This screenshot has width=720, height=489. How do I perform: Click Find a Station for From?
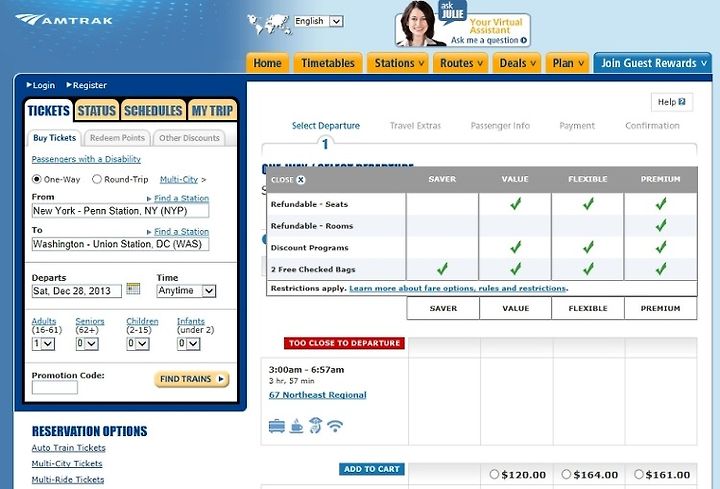181,198
